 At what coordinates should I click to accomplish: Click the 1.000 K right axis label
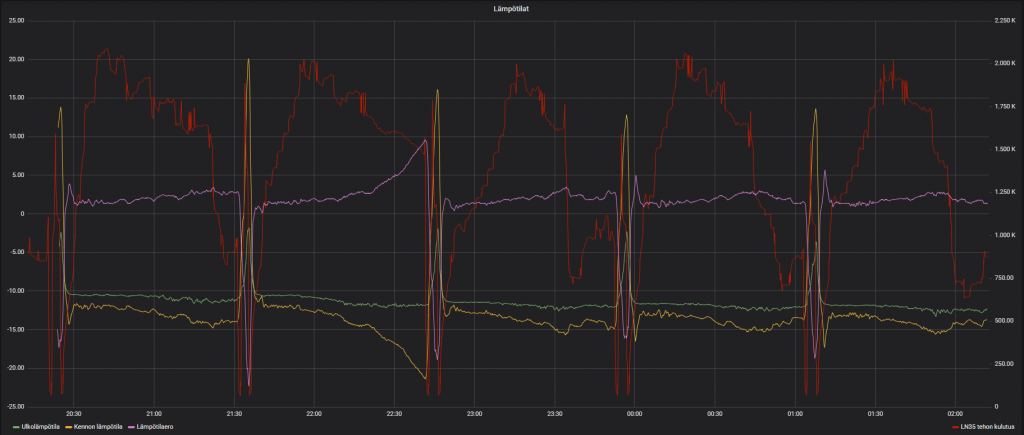click(1003, 235)
